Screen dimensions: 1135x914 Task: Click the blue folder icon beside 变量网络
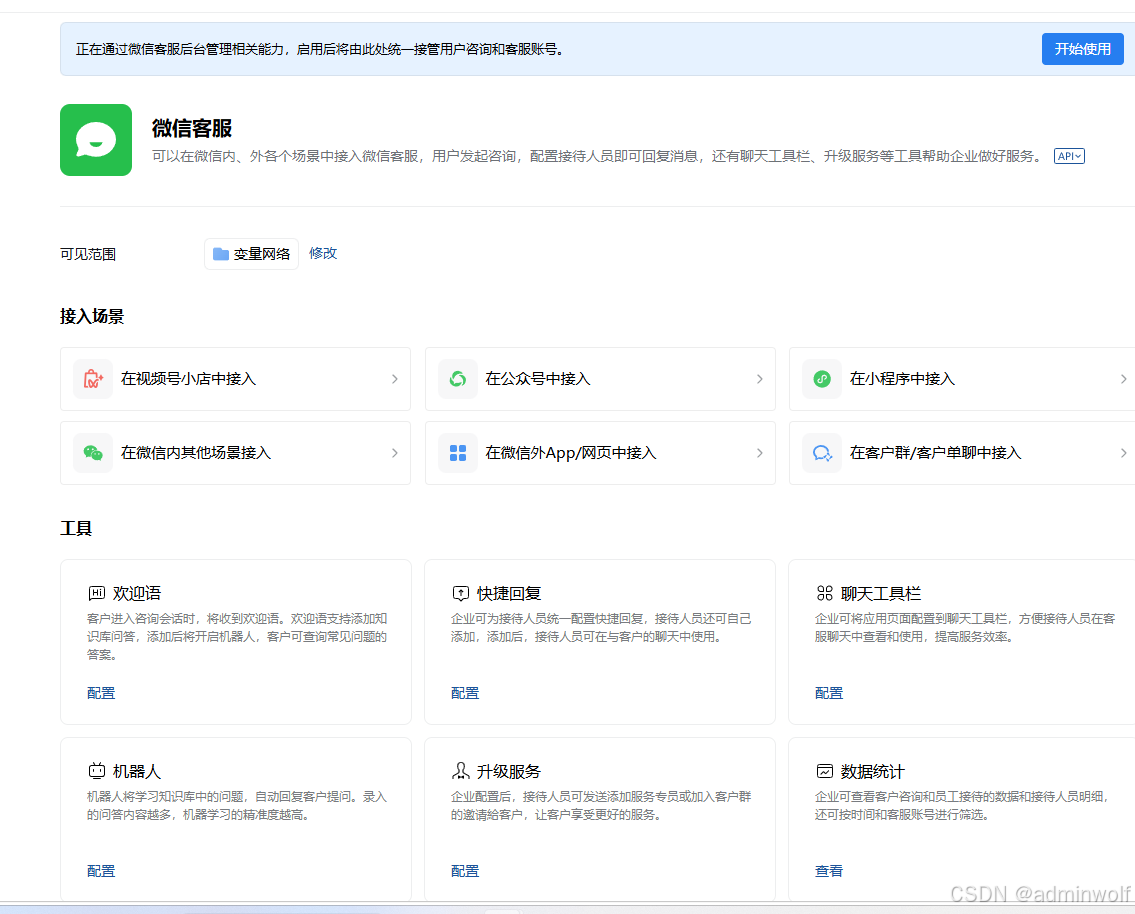(x=221, y=254)
